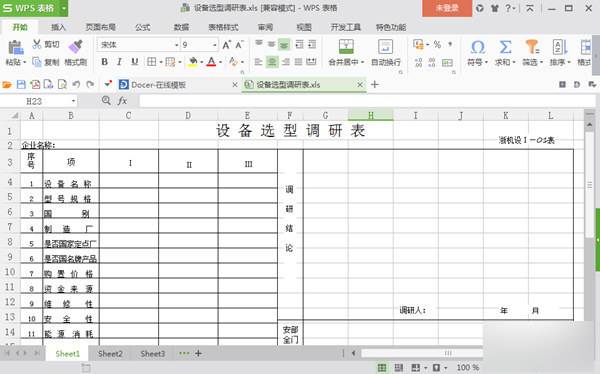Viewport: 600px width, 374px height.
Task: Expand the fill color dropdown arrow
Action: (x=202, y=62)
